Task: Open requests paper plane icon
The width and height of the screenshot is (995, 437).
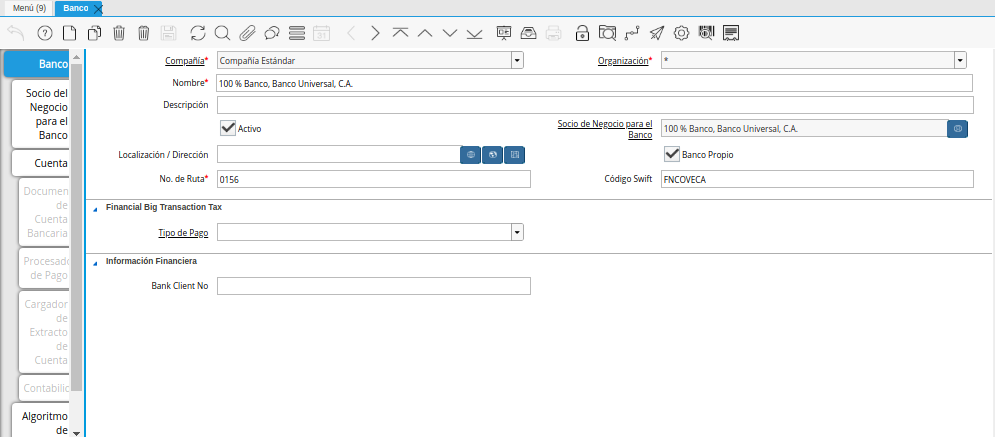Action: (657, 33)
